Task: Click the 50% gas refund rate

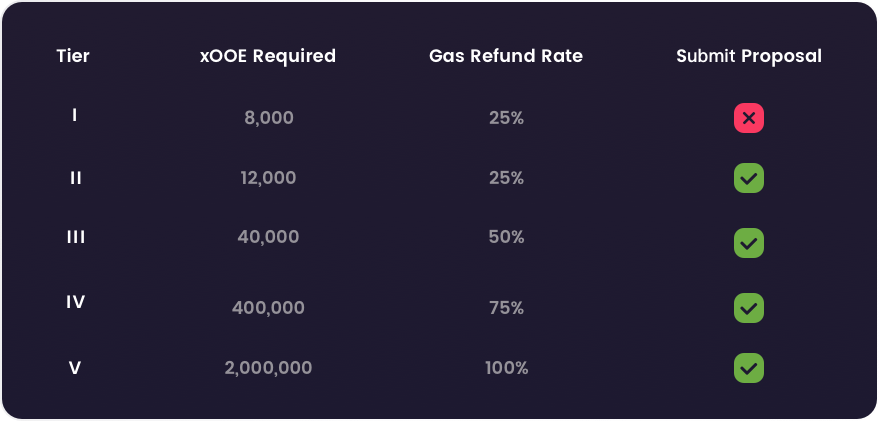Action: pos(506,237)
